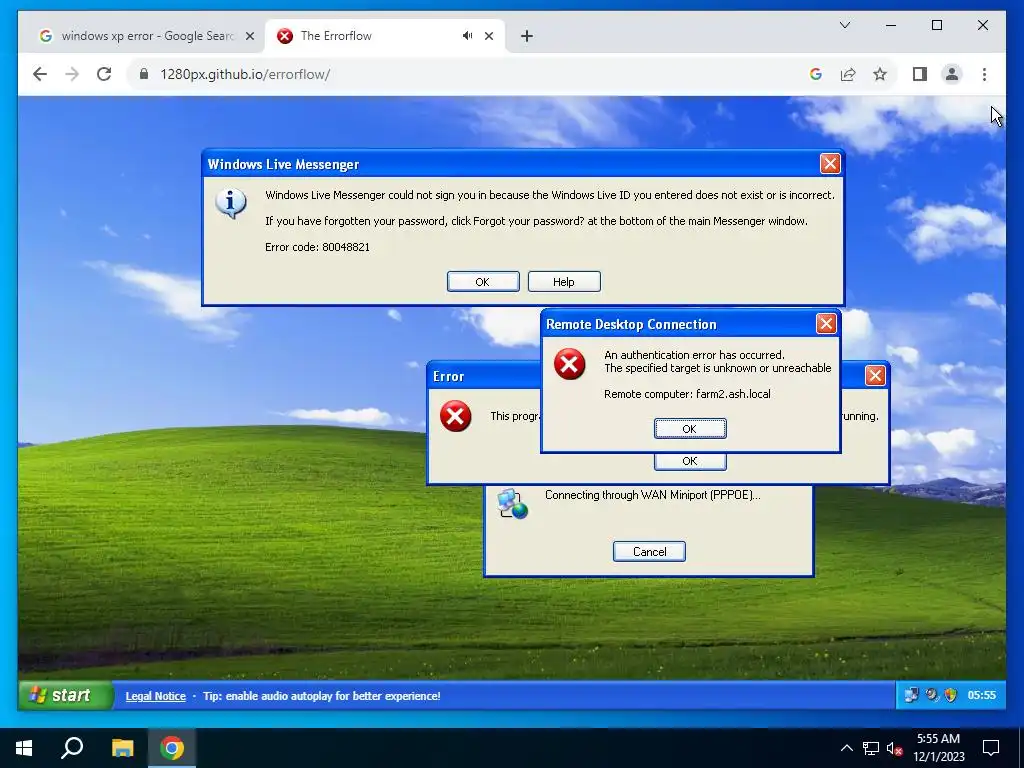Screen dimensions: 1024x768
Task: Open File Explorer from the taskbar
Action: pos(122,748)
